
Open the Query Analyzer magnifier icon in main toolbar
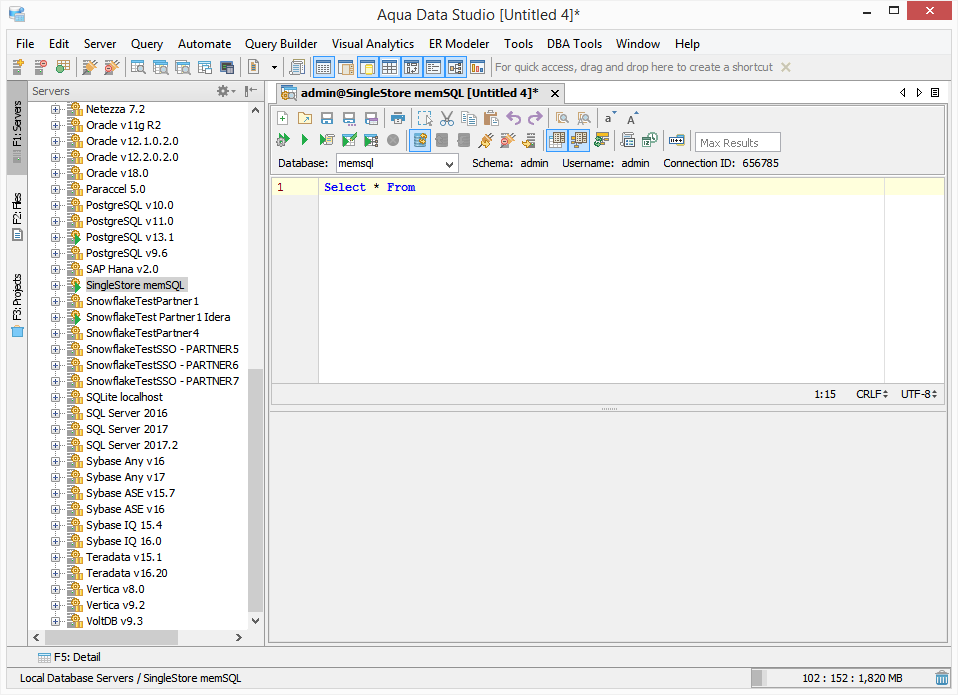click(x=139, y=67)
